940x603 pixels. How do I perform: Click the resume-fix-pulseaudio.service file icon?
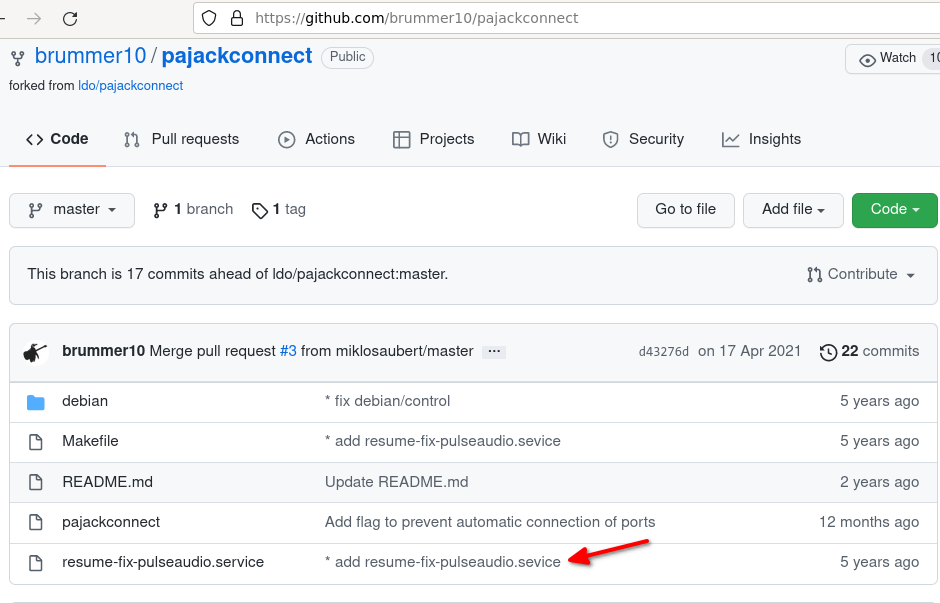pos(35,563)
